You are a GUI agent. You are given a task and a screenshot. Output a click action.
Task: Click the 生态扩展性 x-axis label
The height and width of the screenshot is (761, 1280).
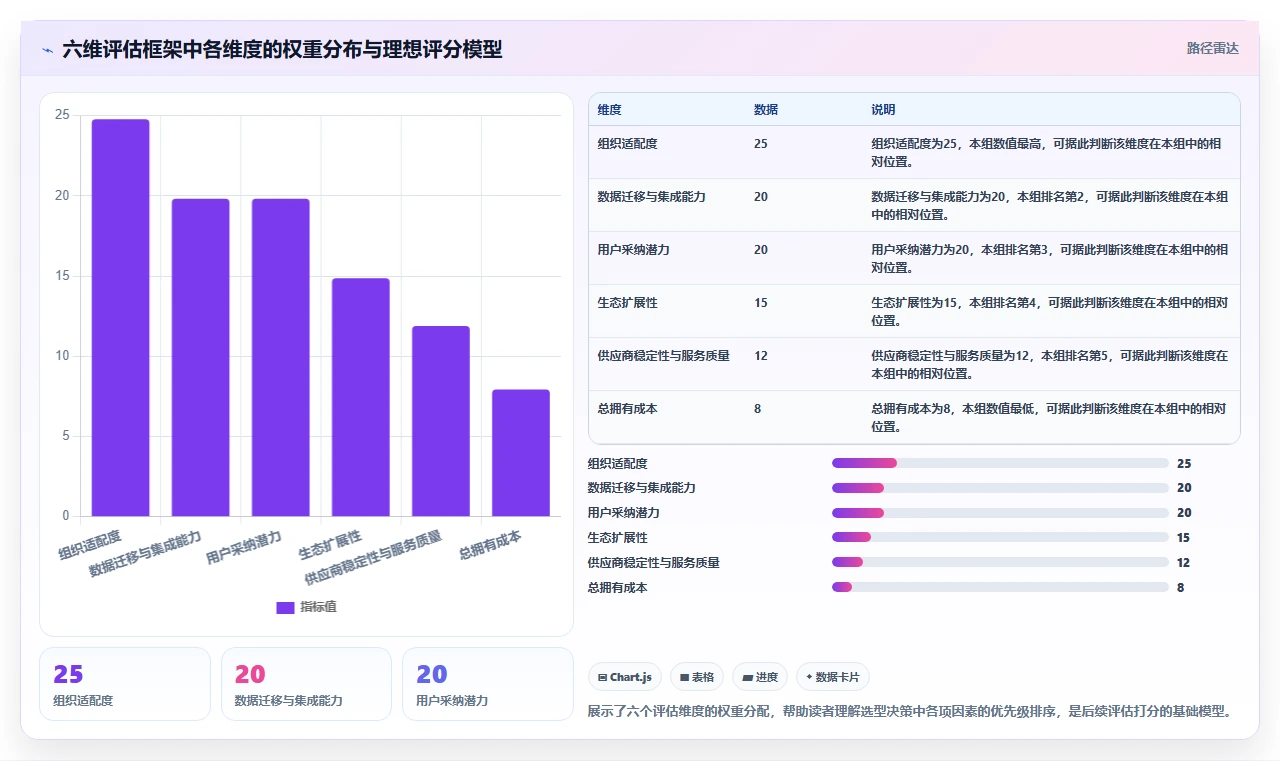pos(330,545)
